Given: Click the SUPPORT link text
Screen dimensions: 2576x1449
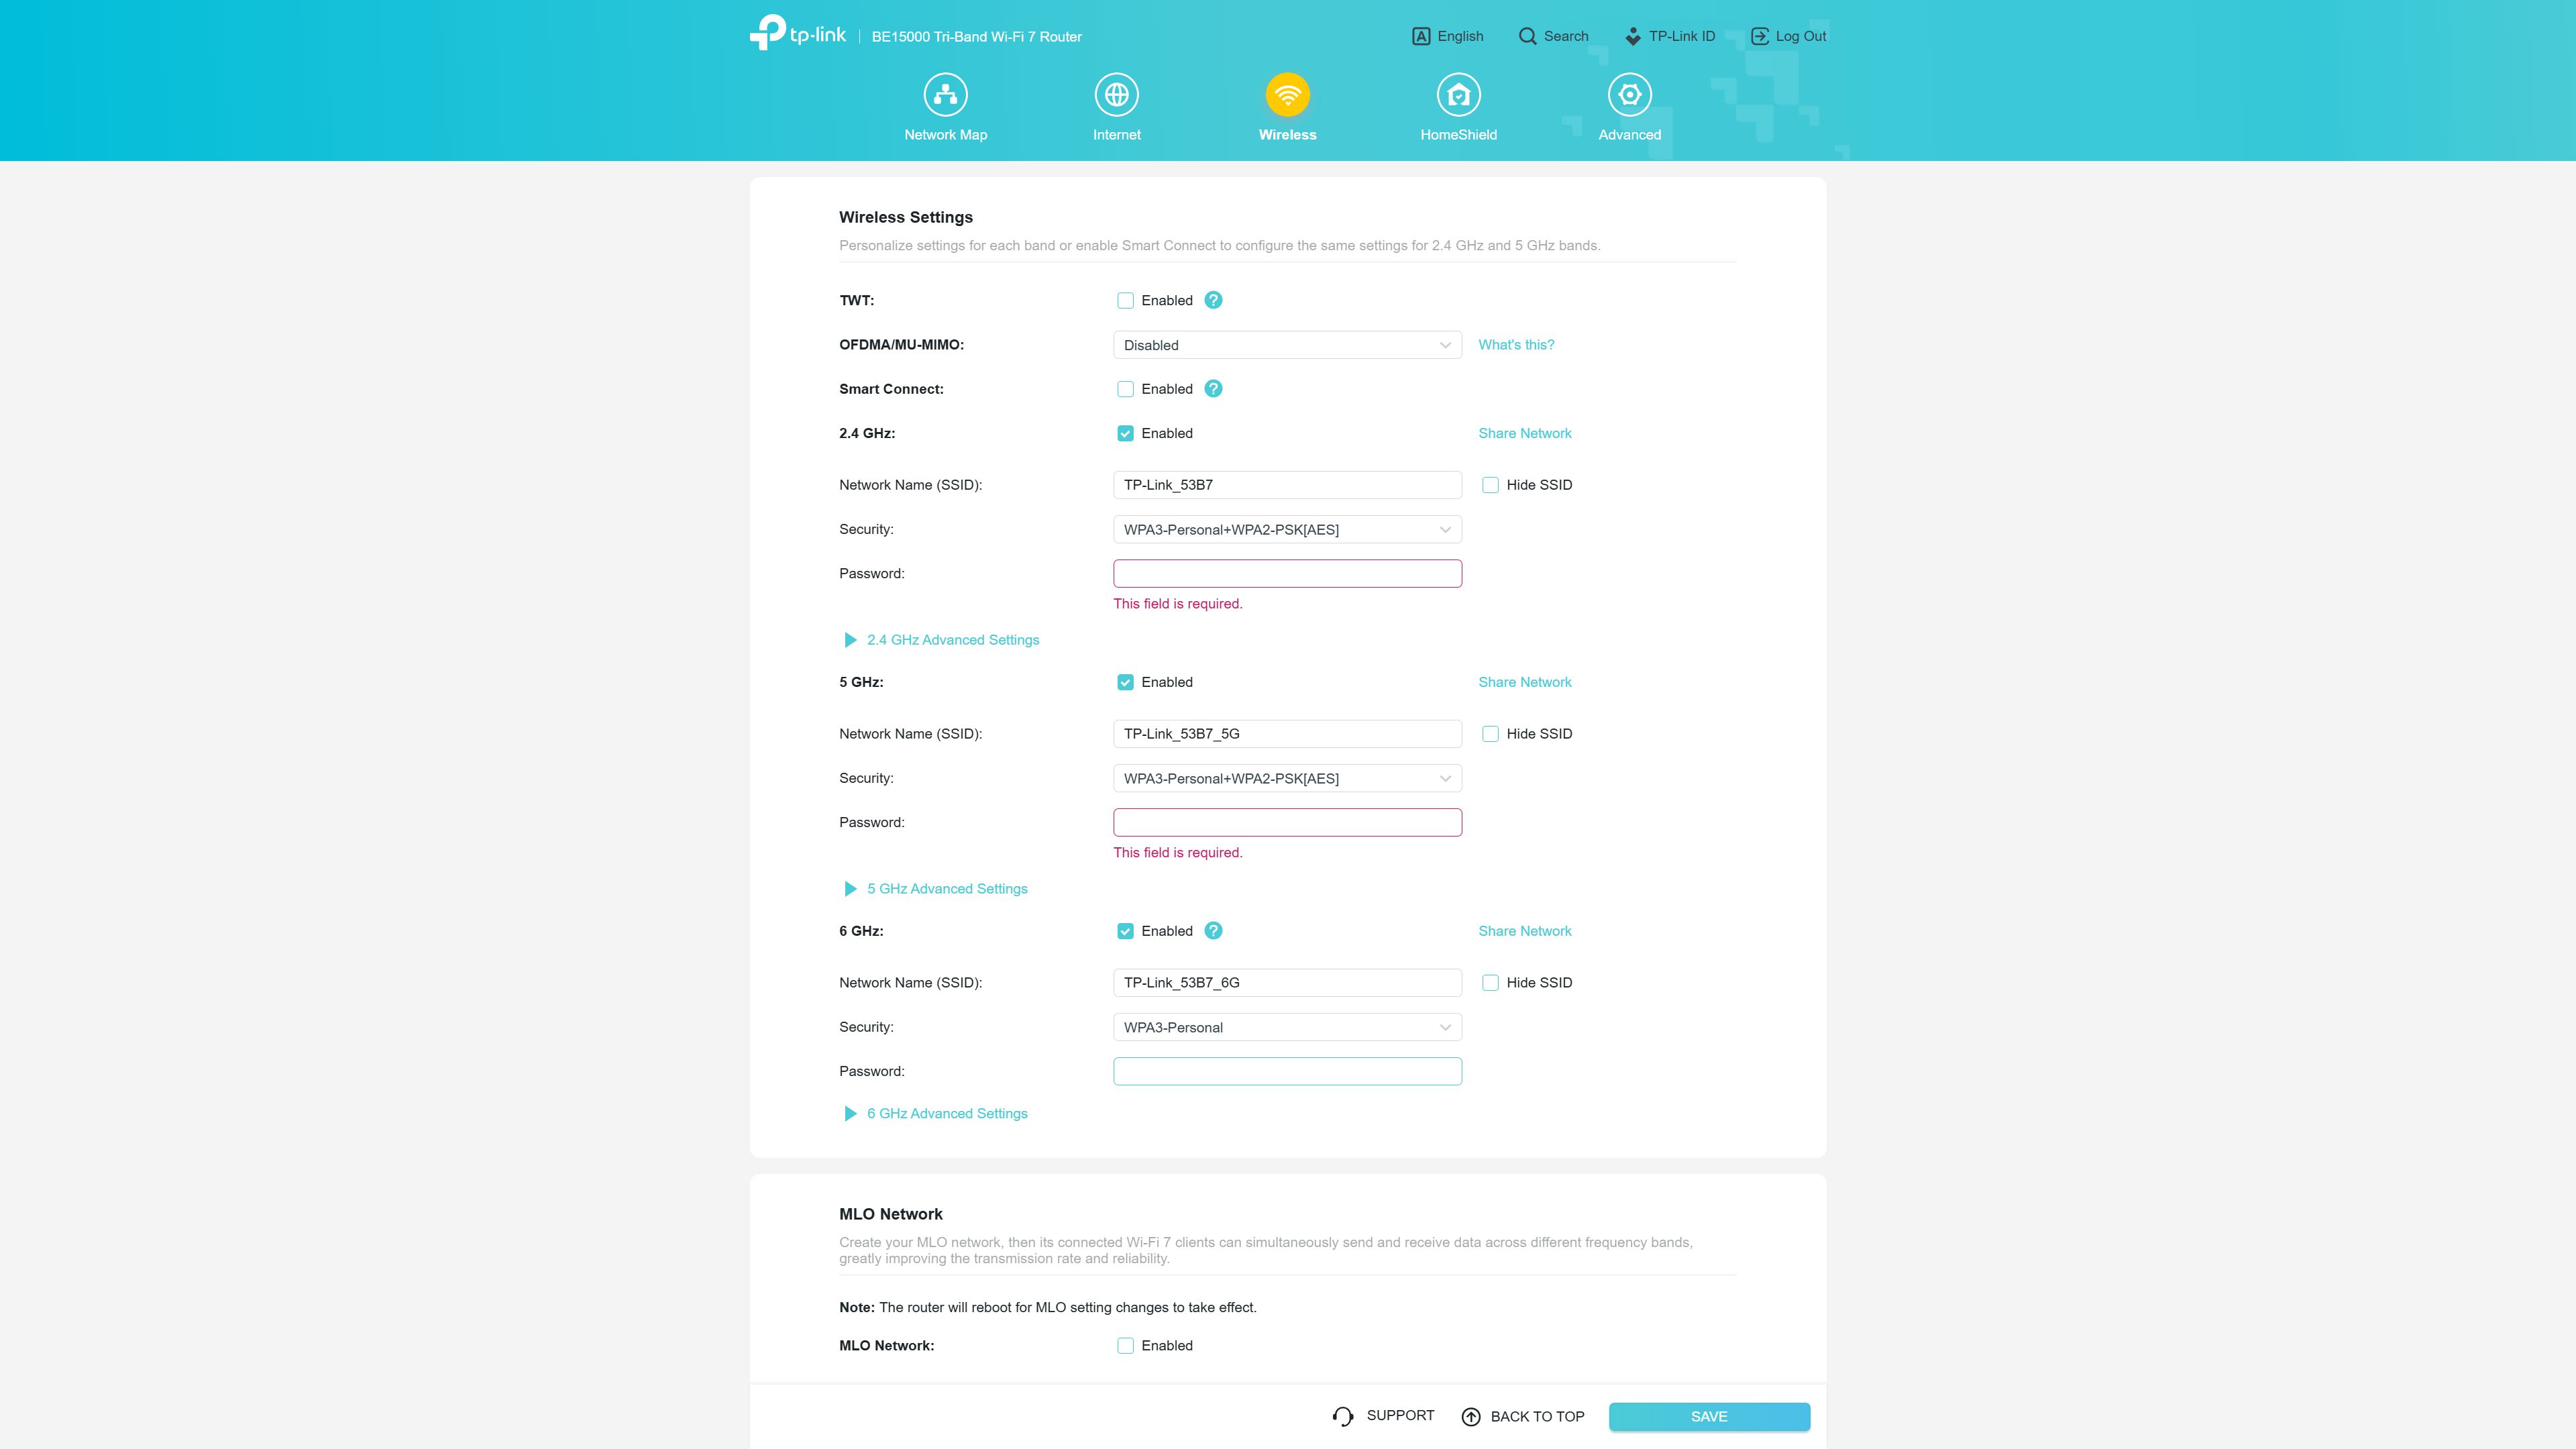Looking at the screenshot, I should [x=1400, y=1416].
